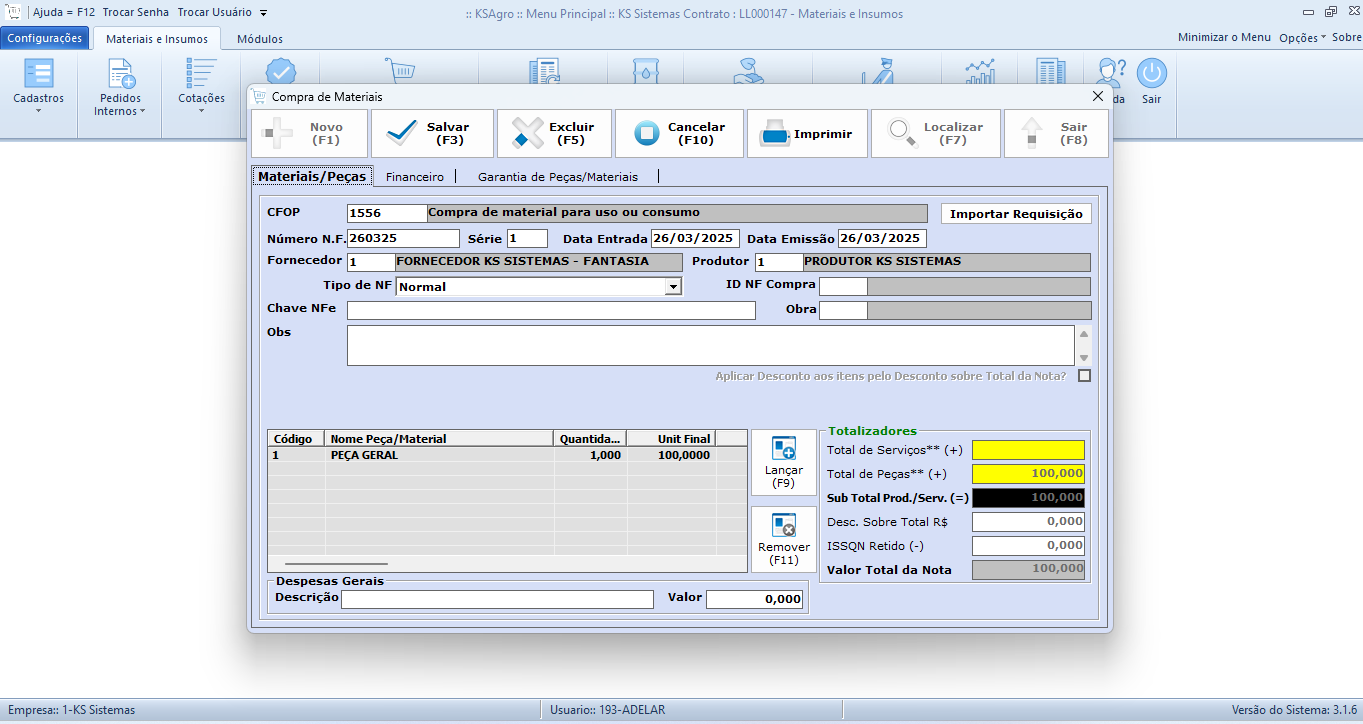
Task: Click the Importar Requisição button
Action: [1015, 214]
